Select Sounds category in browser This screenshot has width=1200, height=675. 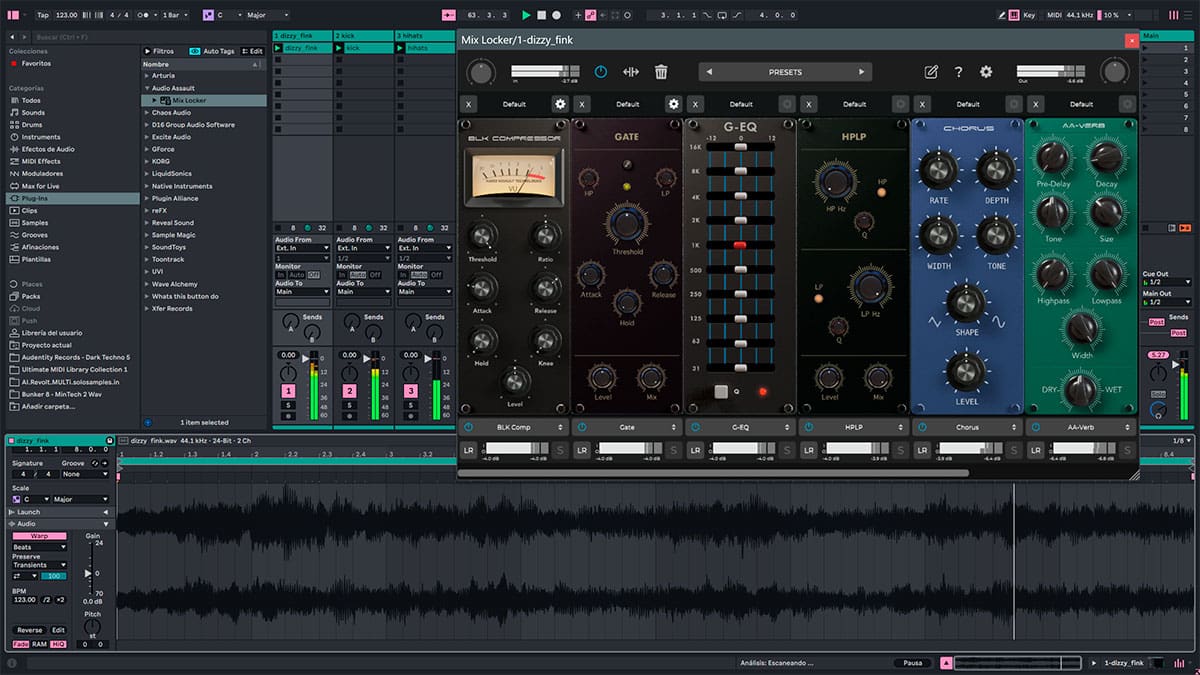pos(33,113)
